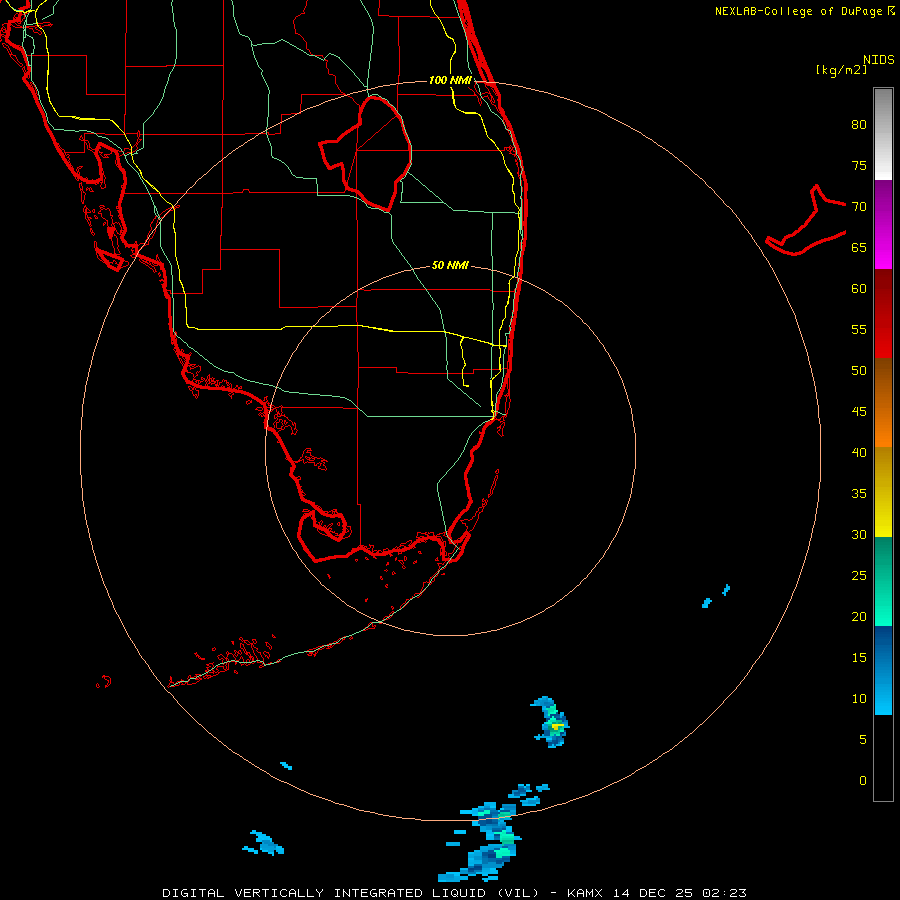This screenshot has height=900, width=900.
Task: Click the 55 value on the color scale
Action: point(859,329)
